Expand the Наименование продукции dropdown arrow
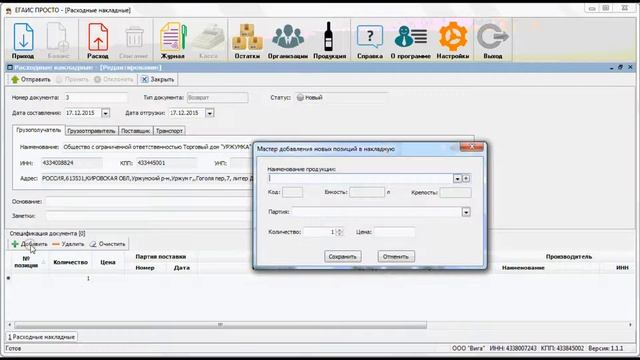The height and width of the screenshot is (360, 640). 457,178
